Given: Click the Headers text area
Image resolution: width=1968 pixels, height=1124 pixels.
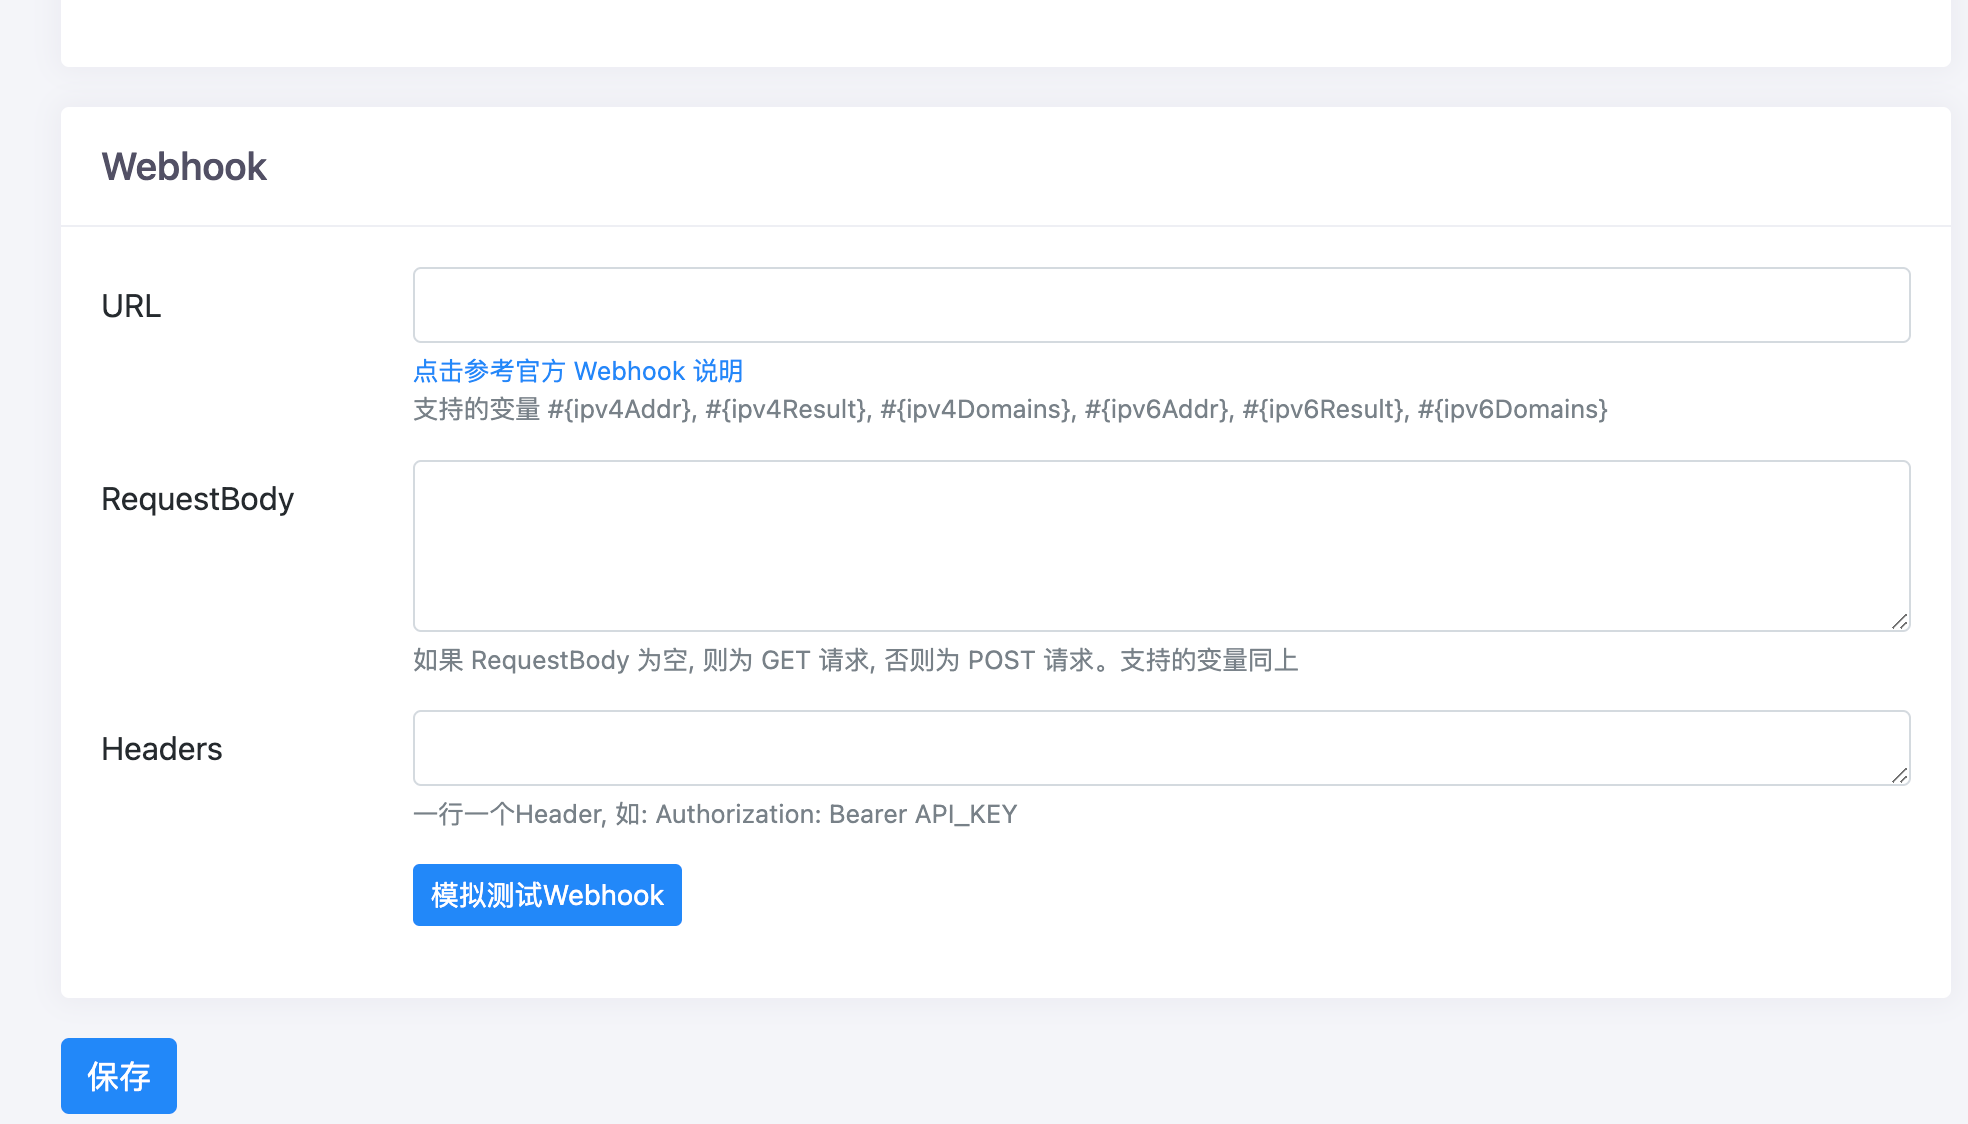Looking at the screenshot, I should [1160, 747].
